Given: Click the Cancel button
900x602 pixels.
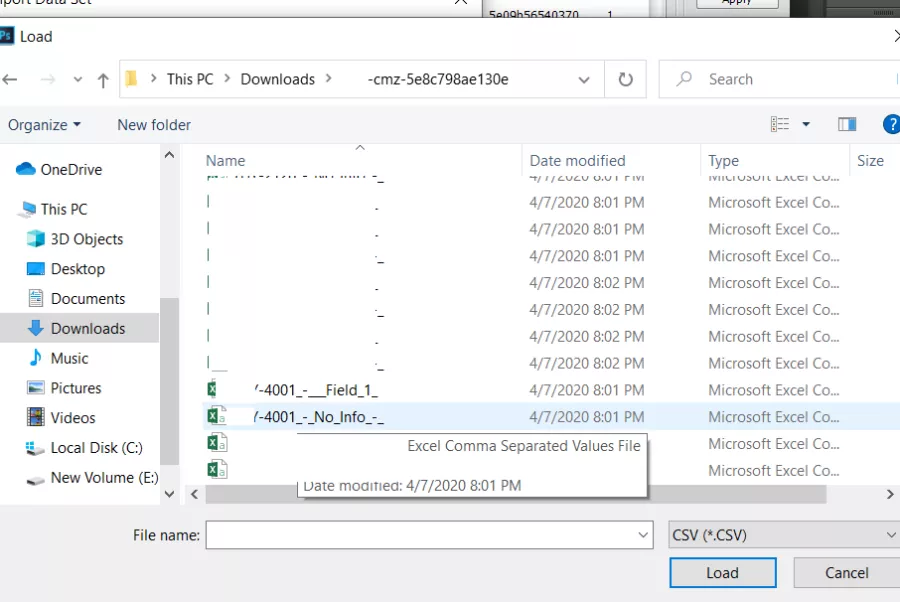Looking at the screenshot, I should pyautogui.click(x=846, y=573).
